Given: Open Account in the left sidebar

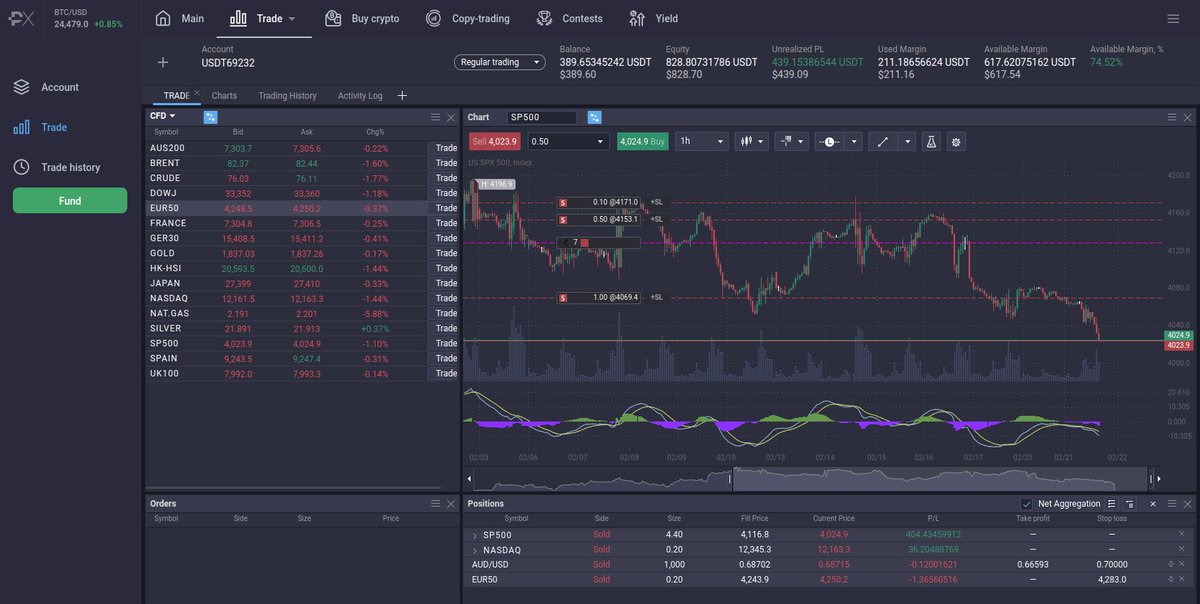Looking at the screenshot, I should point(47,87).
